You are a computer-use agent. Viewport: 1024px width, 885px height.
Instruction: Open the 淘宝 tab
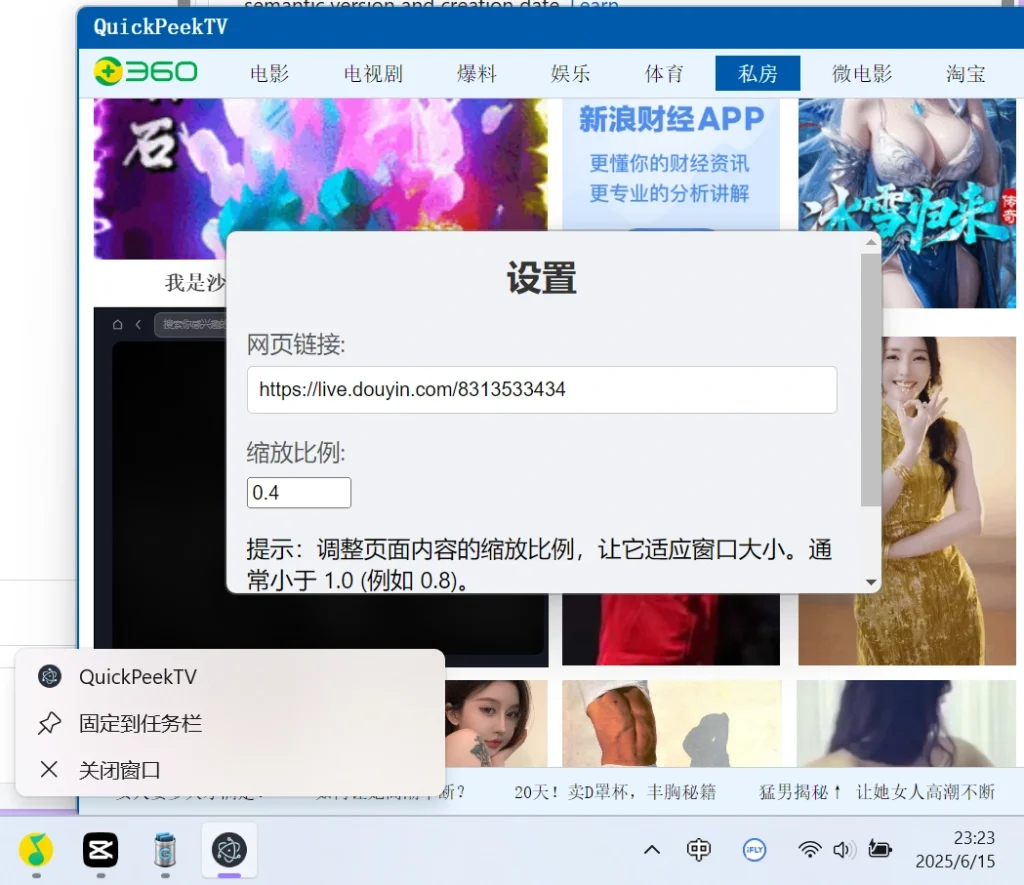click(965, 73)
